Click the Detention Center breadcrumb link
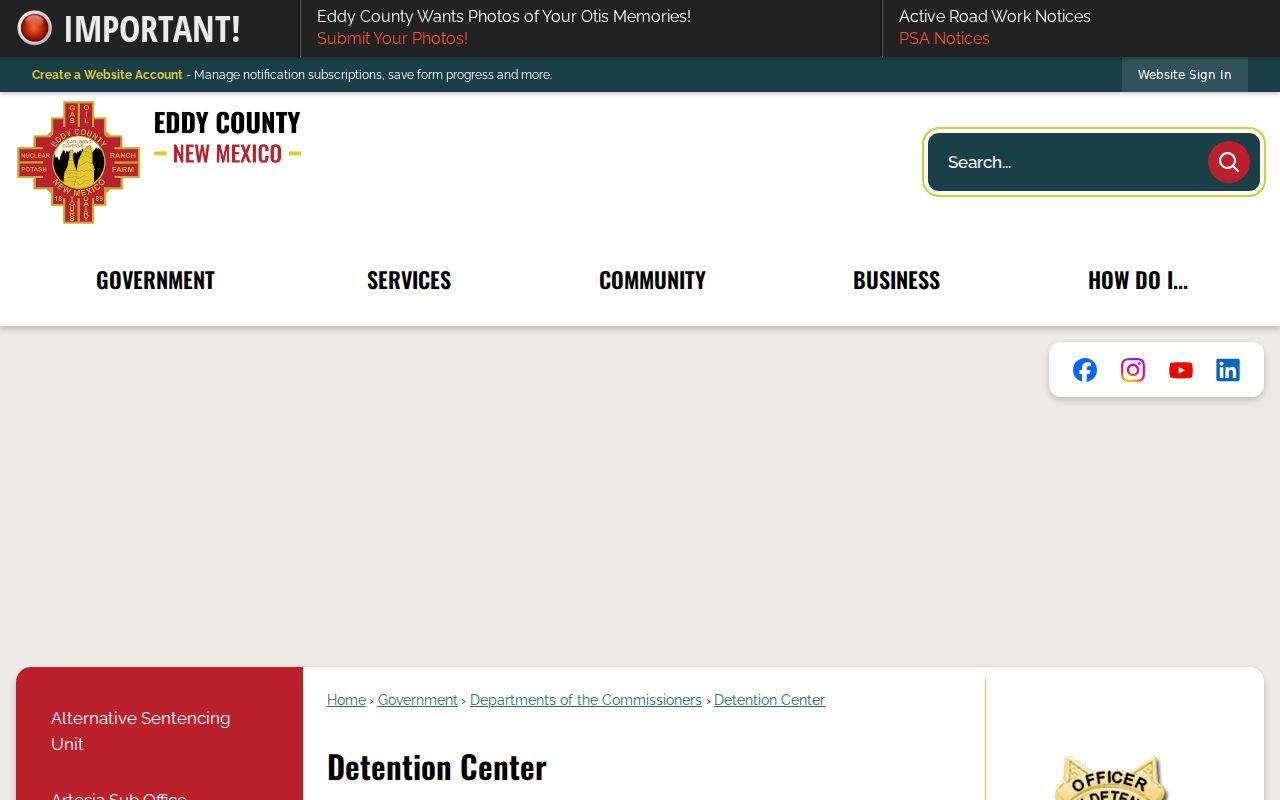Image resolution: width=1280 pixels, height=800 pixels. (x=769, y=700)
